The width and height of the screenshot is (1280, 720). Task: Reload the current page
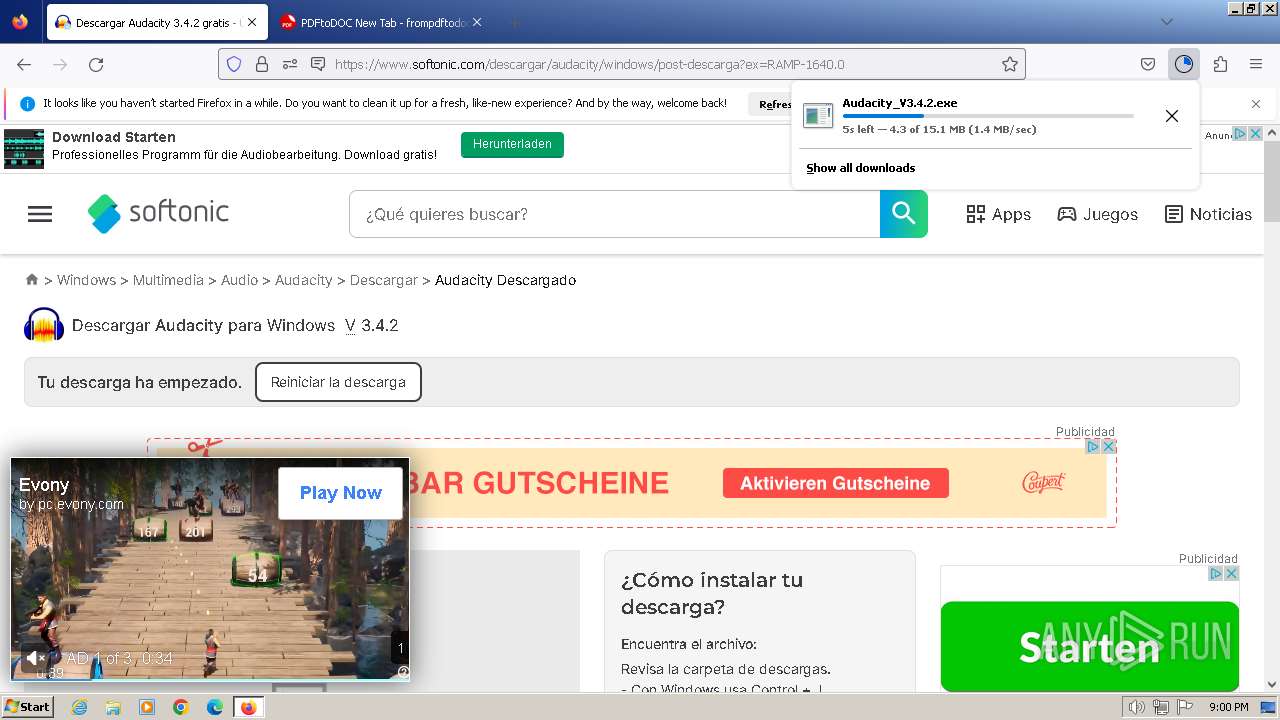click(x=96, y=64)
